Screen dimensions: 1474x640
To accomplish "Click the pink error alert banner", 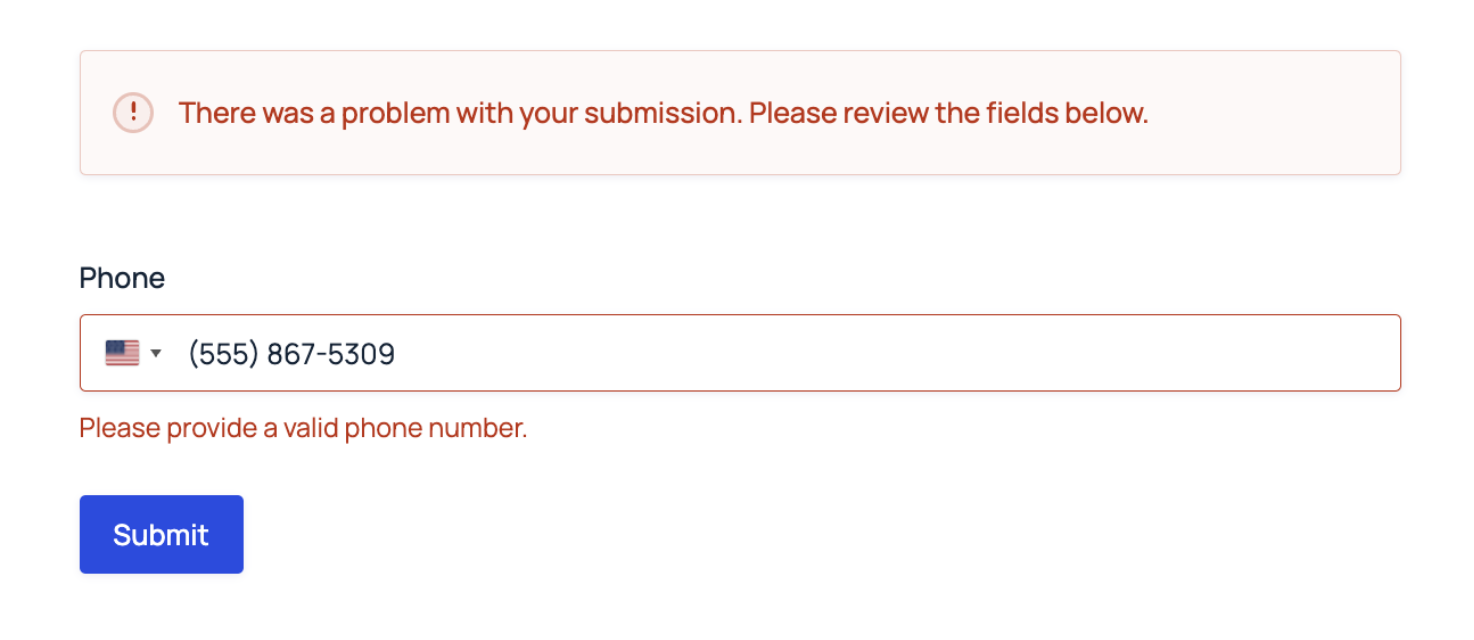I will click(x=740, y=113).
